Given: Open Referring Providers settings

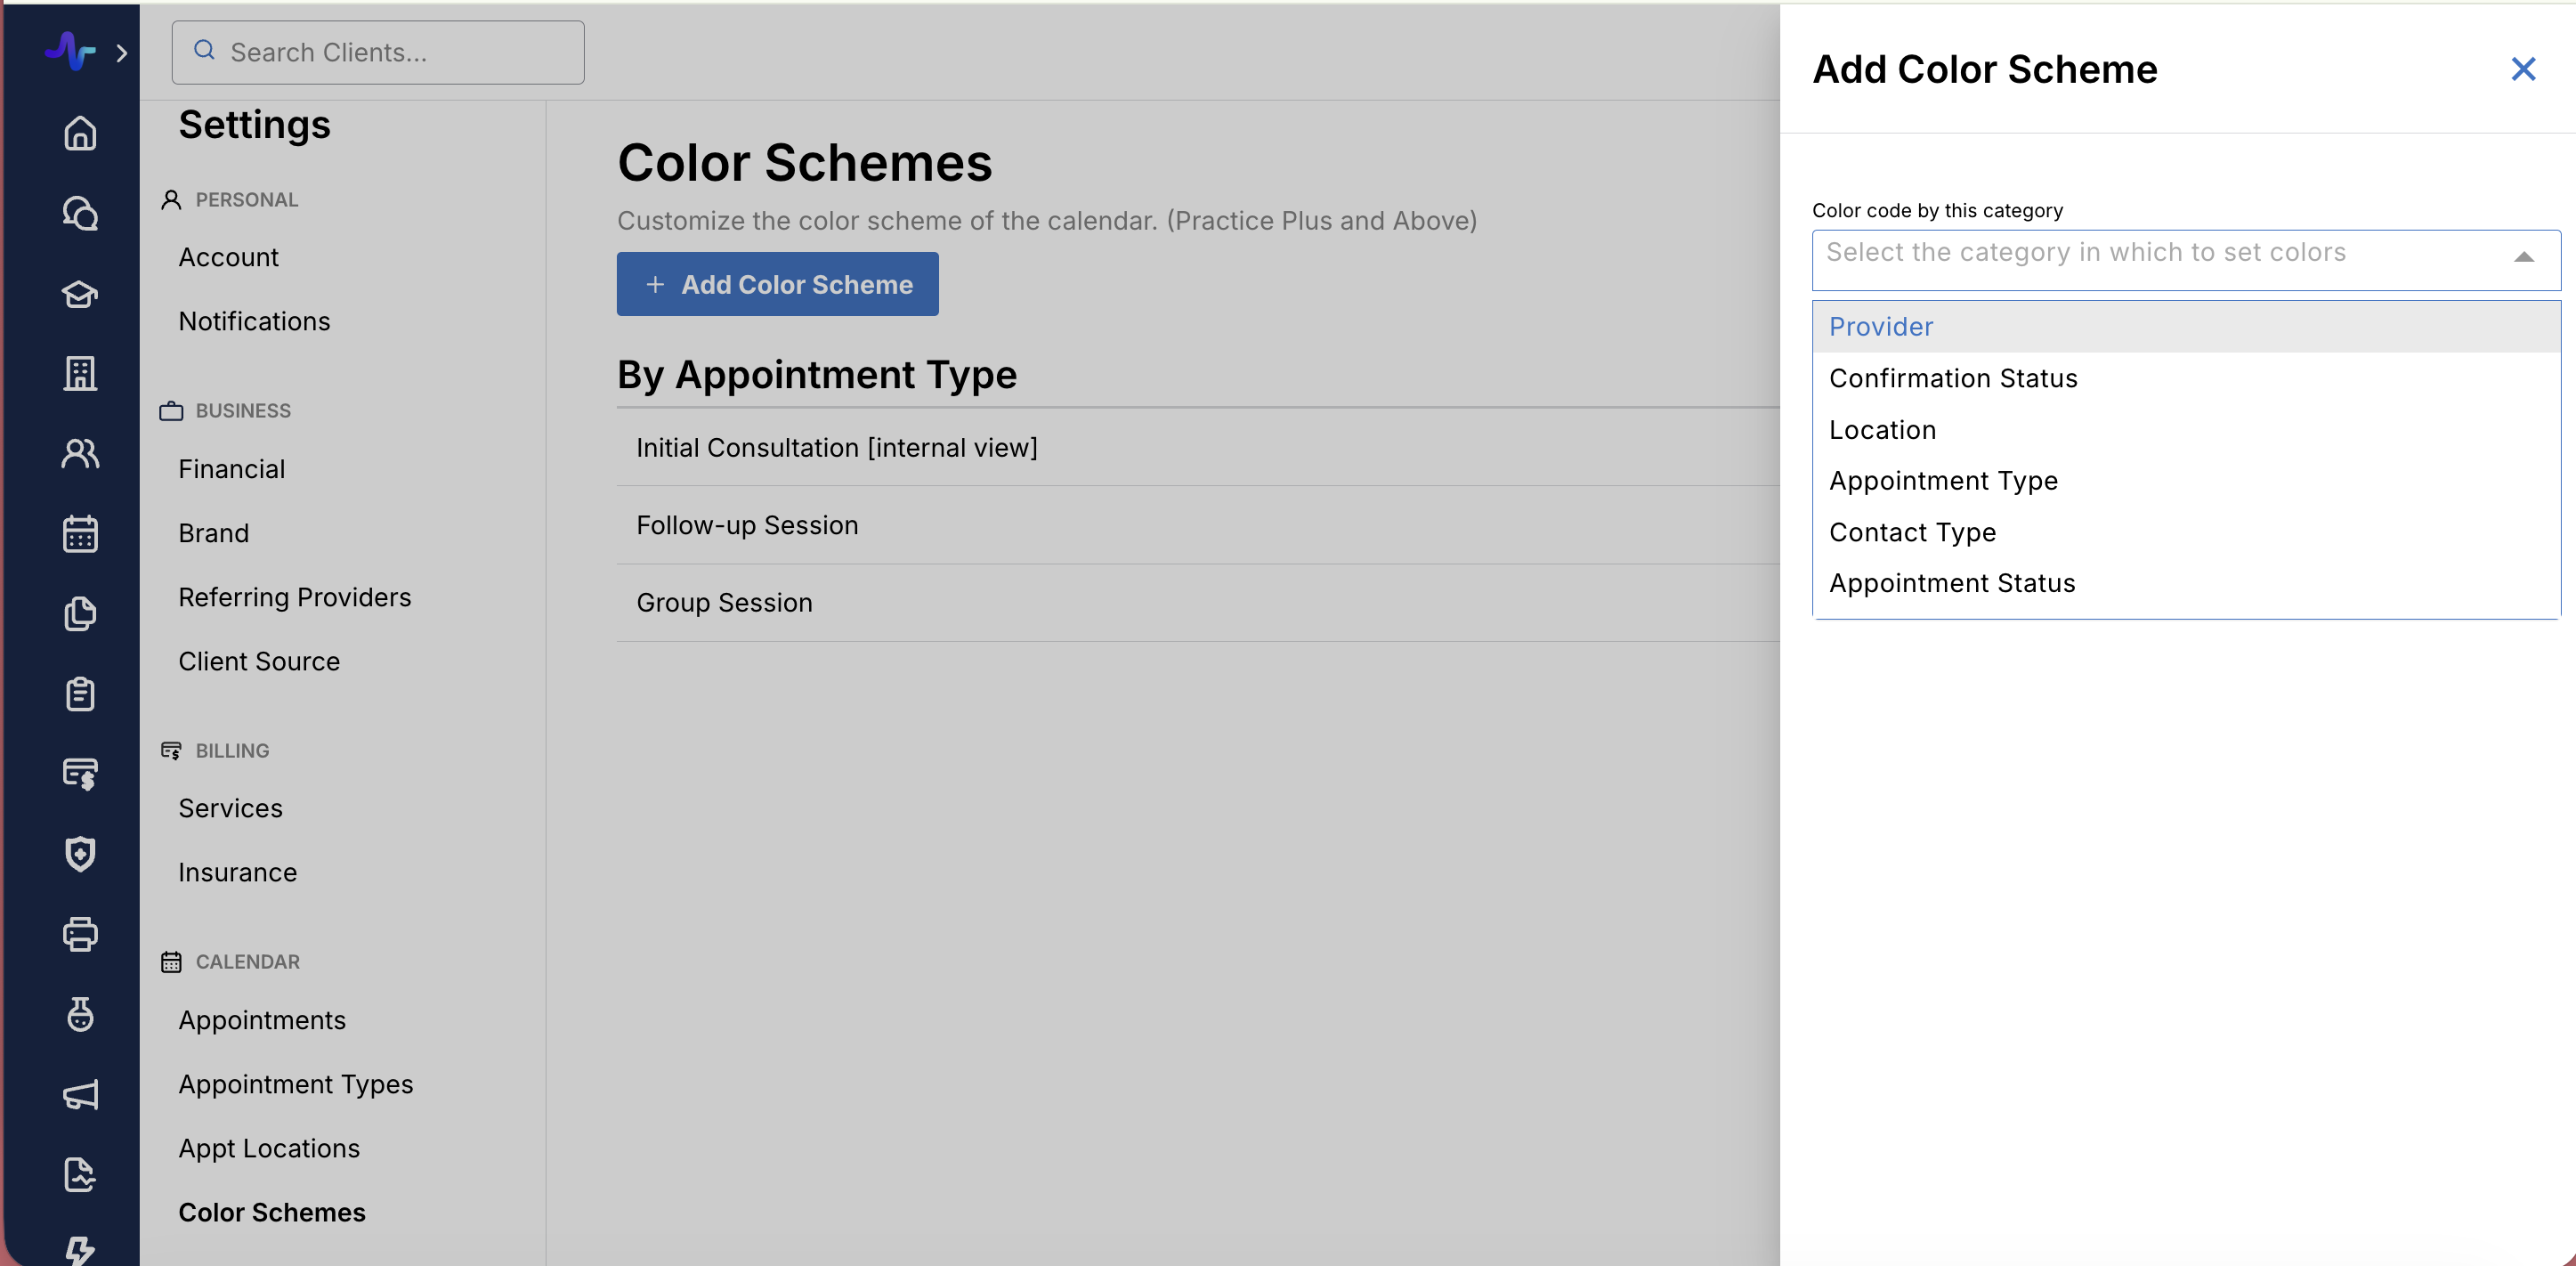Looking at the screenshot, I should tap(294, 597).
